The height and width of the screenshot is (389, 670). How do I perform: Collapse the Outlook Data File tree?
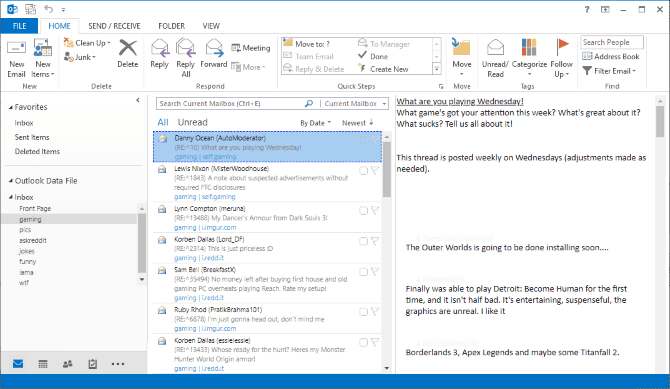[x=11, y=181]
